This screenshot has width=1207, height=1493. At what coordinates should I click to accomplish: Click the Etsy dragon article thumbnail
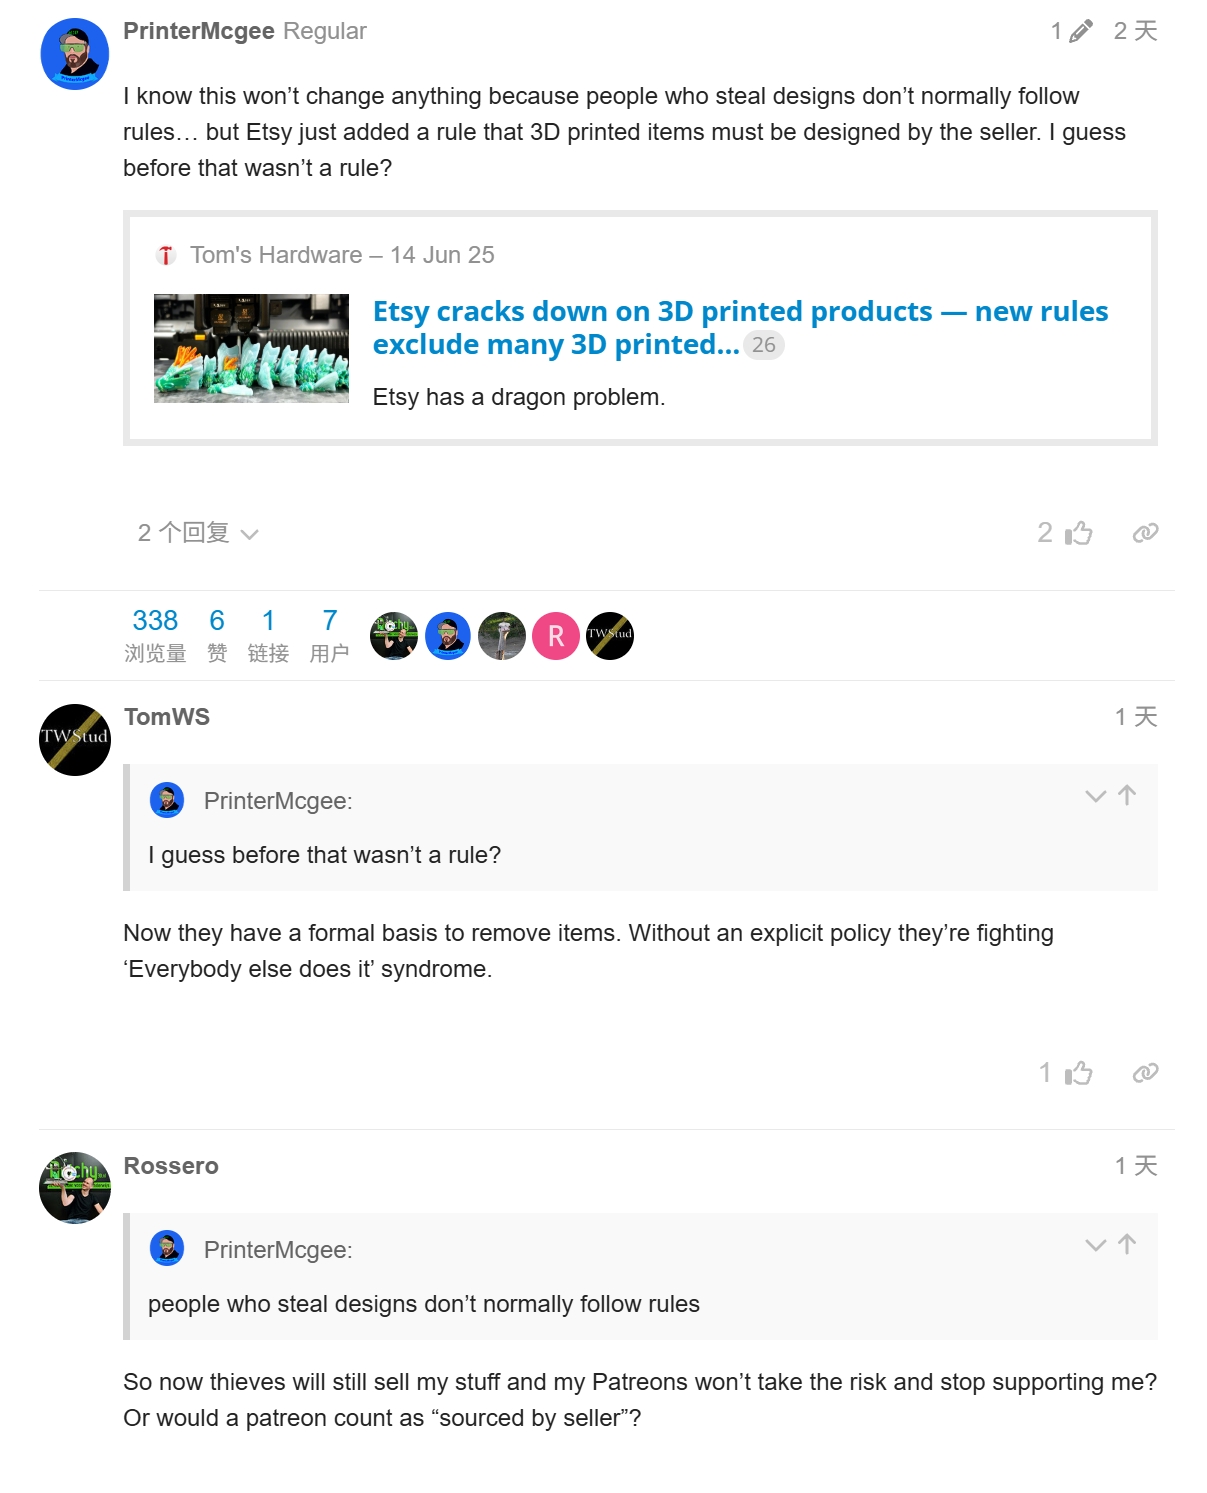(x=251, y=348)
